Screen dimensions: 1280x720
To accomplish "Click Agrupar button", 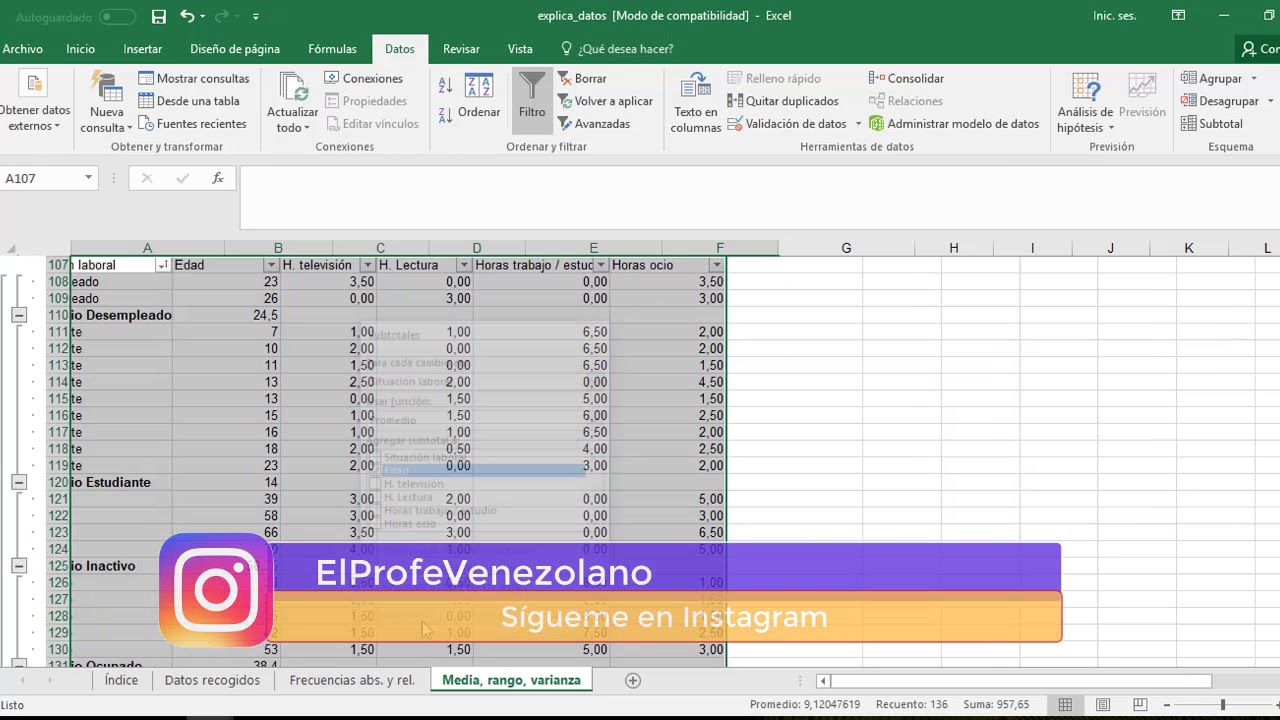I will pos(1211,78).
